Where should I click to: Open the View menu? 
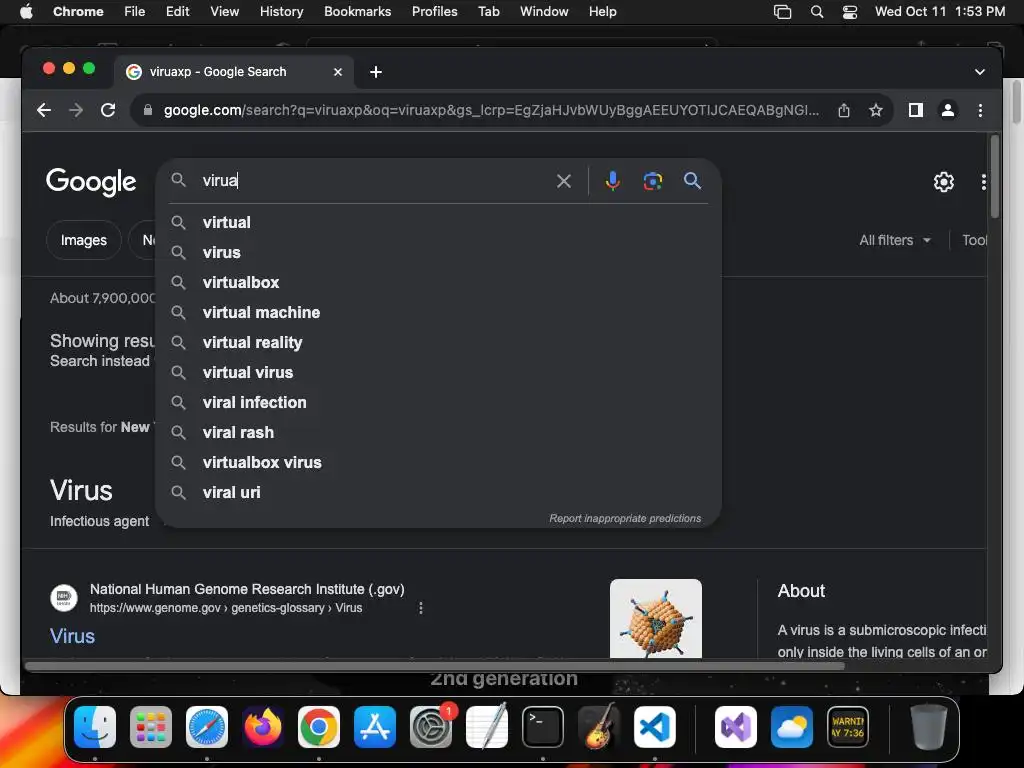pyautogui.click(x=224, y=12)
